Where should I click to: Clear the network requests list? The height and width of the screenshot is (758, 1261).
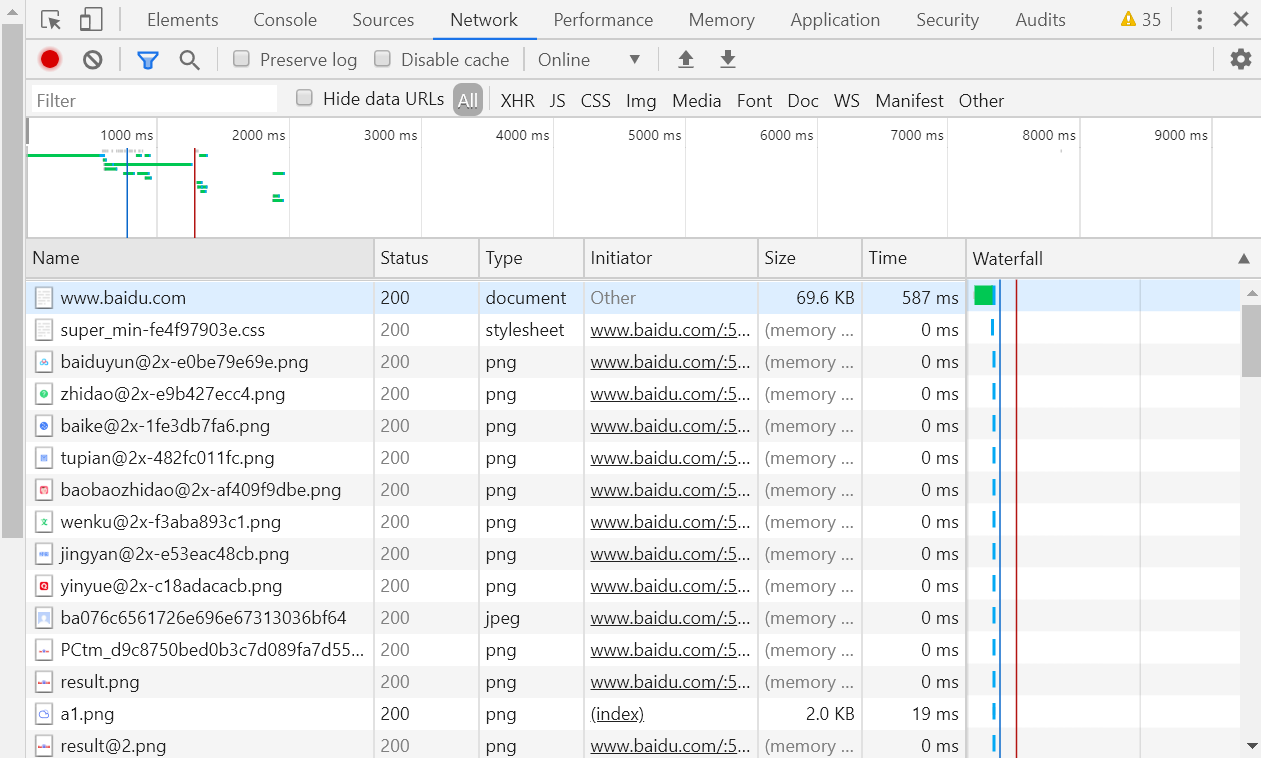92,59
